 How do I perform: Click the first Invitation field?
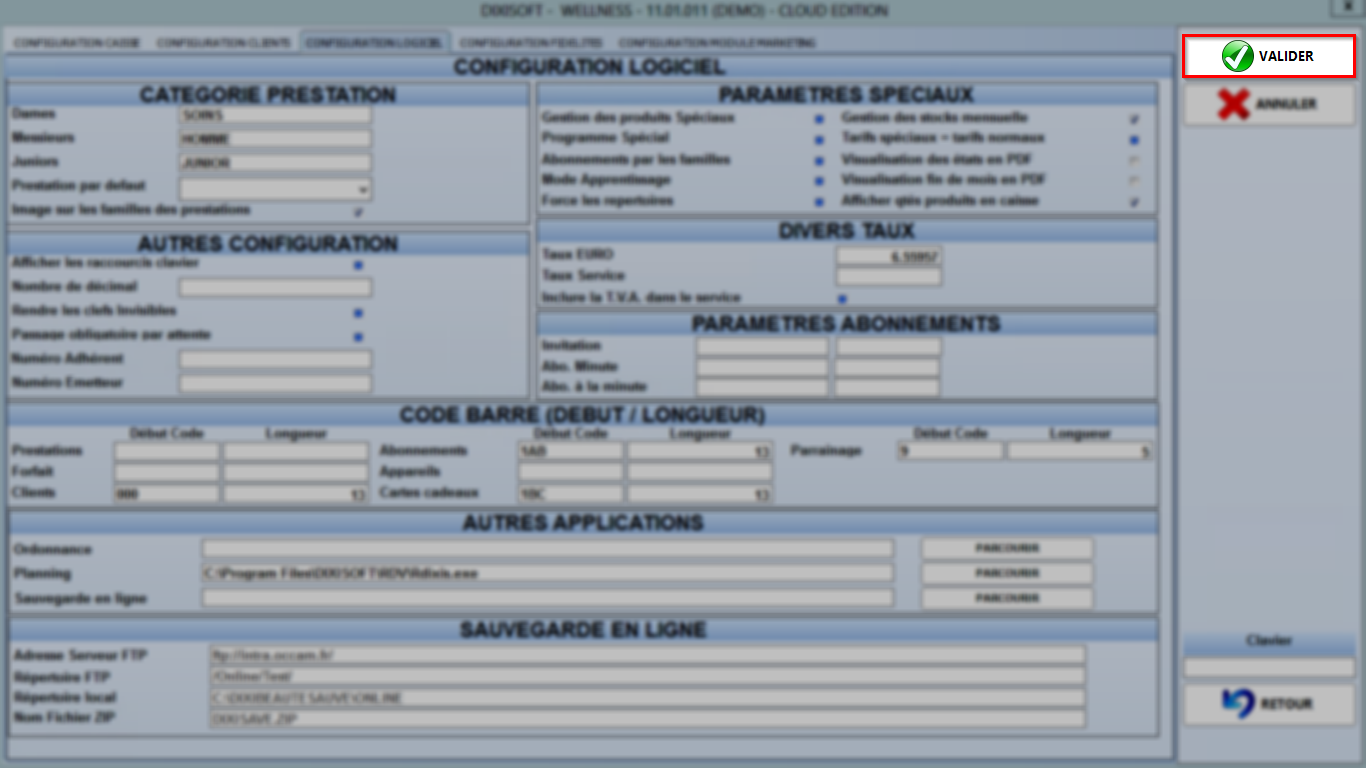[763, 347]
